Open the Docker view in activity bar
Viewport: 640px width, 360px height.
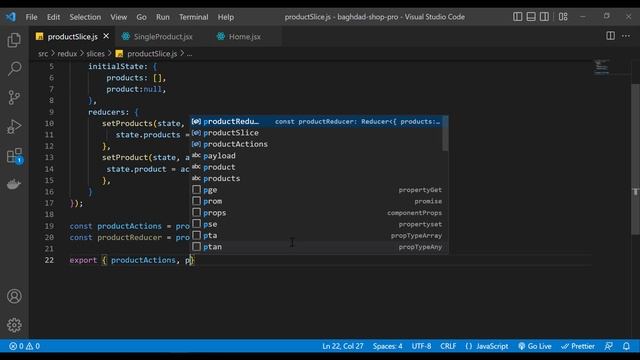(x=14, y=184)
